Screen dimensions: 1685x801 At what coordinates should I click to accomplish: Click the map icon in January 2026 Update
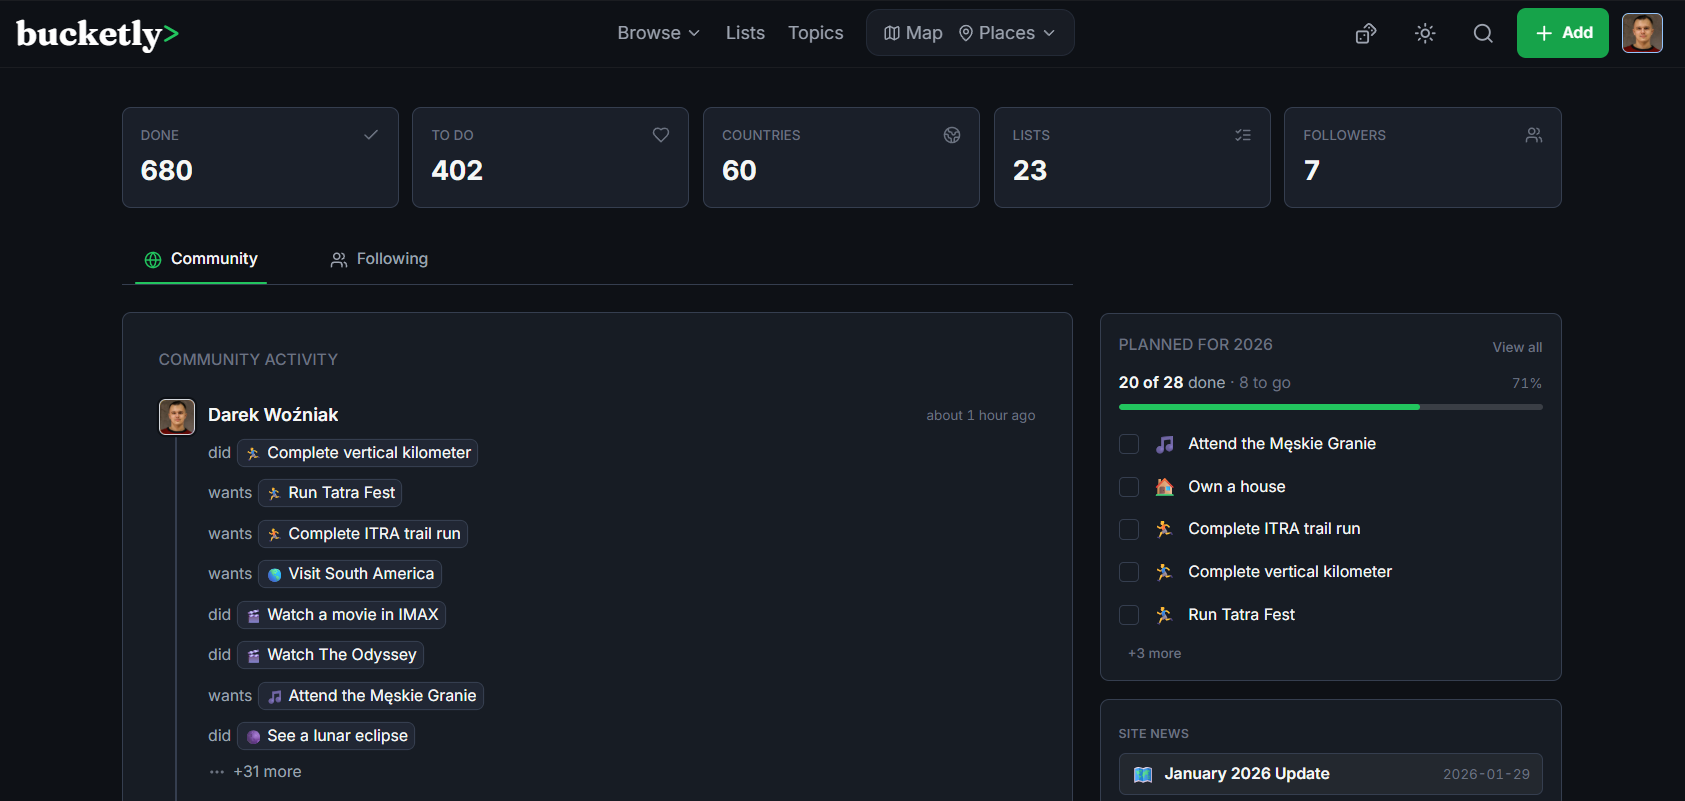1143,774
